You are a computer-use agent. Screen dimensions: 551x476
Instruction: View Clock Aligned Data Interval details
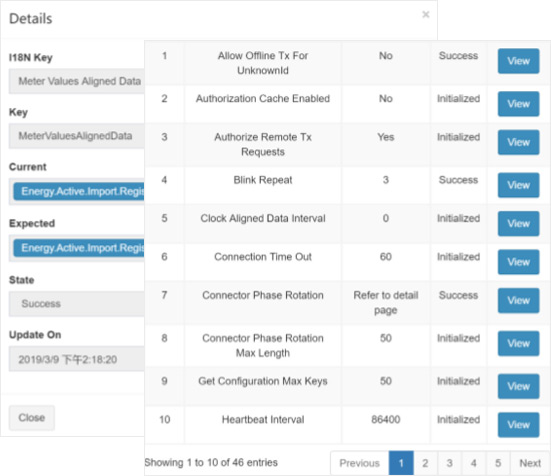[518, 223]
